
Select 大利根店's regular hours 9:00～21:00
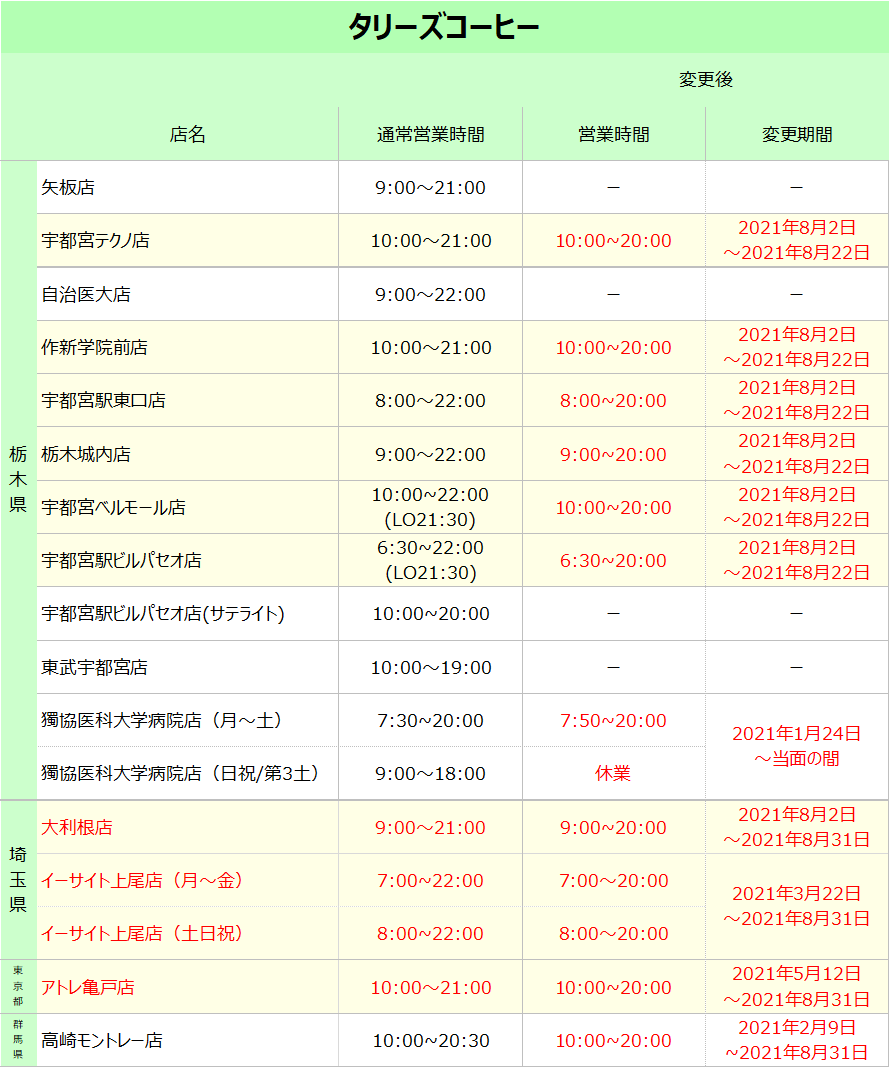(430, 828)
